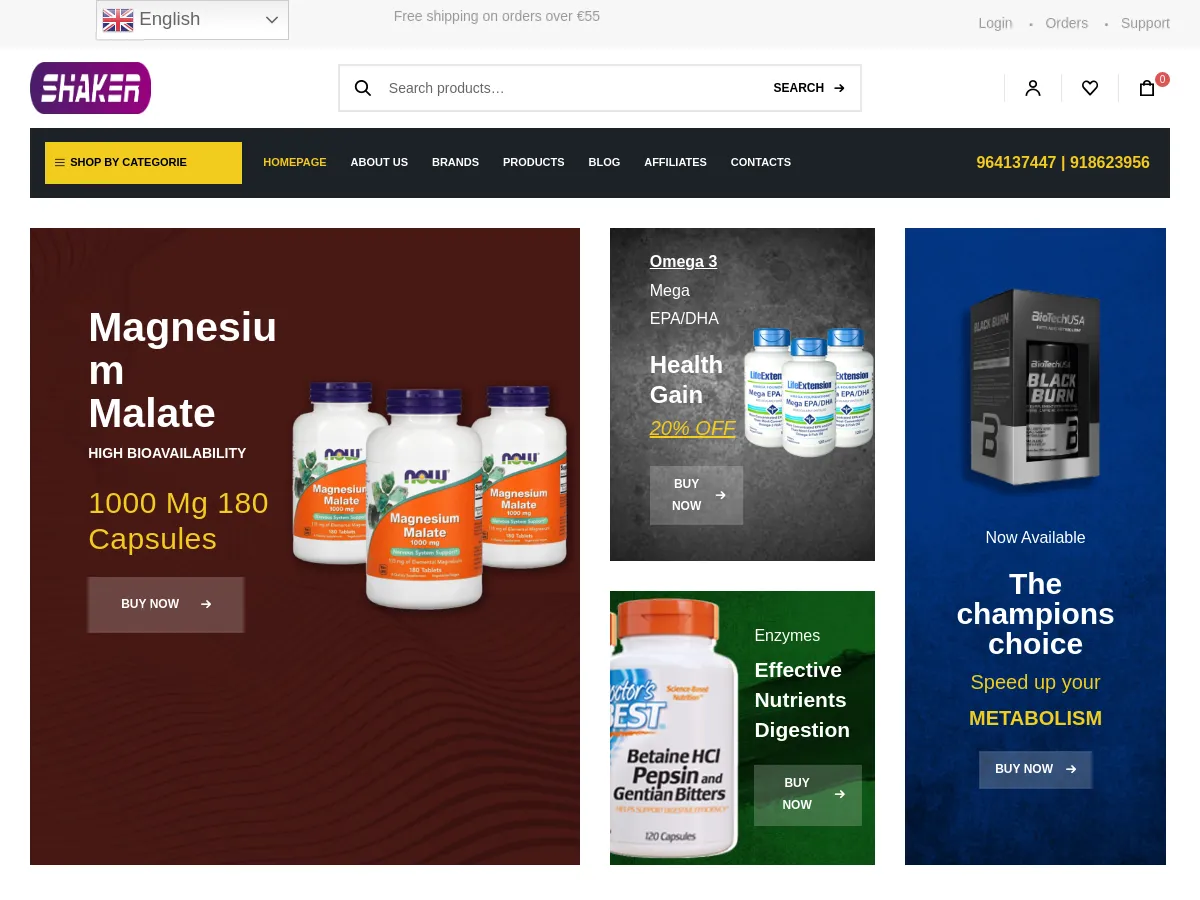
Task: Click Buy Now on the Black Burn banner
Action: 1035,769
